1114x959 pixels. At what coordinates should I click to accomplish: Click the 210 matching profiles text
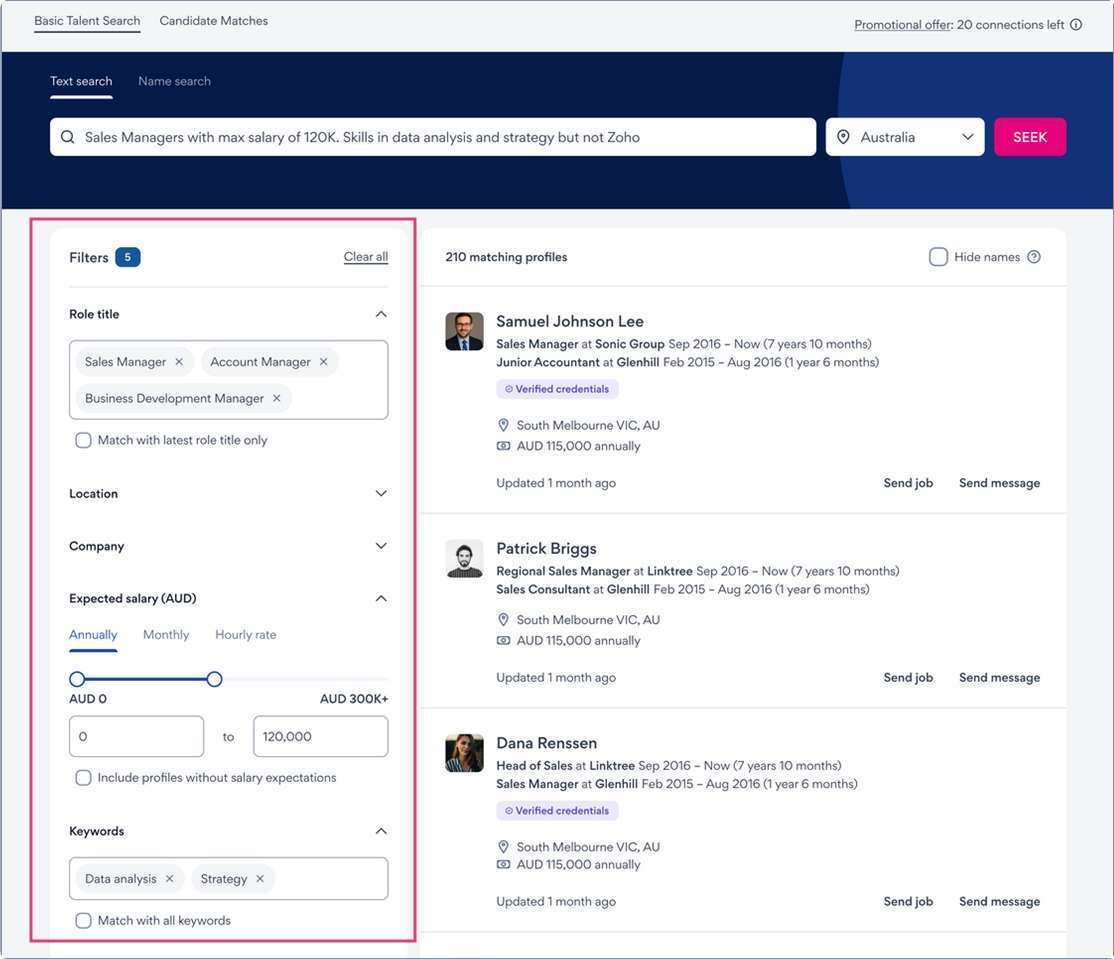(x=507, y=257)
